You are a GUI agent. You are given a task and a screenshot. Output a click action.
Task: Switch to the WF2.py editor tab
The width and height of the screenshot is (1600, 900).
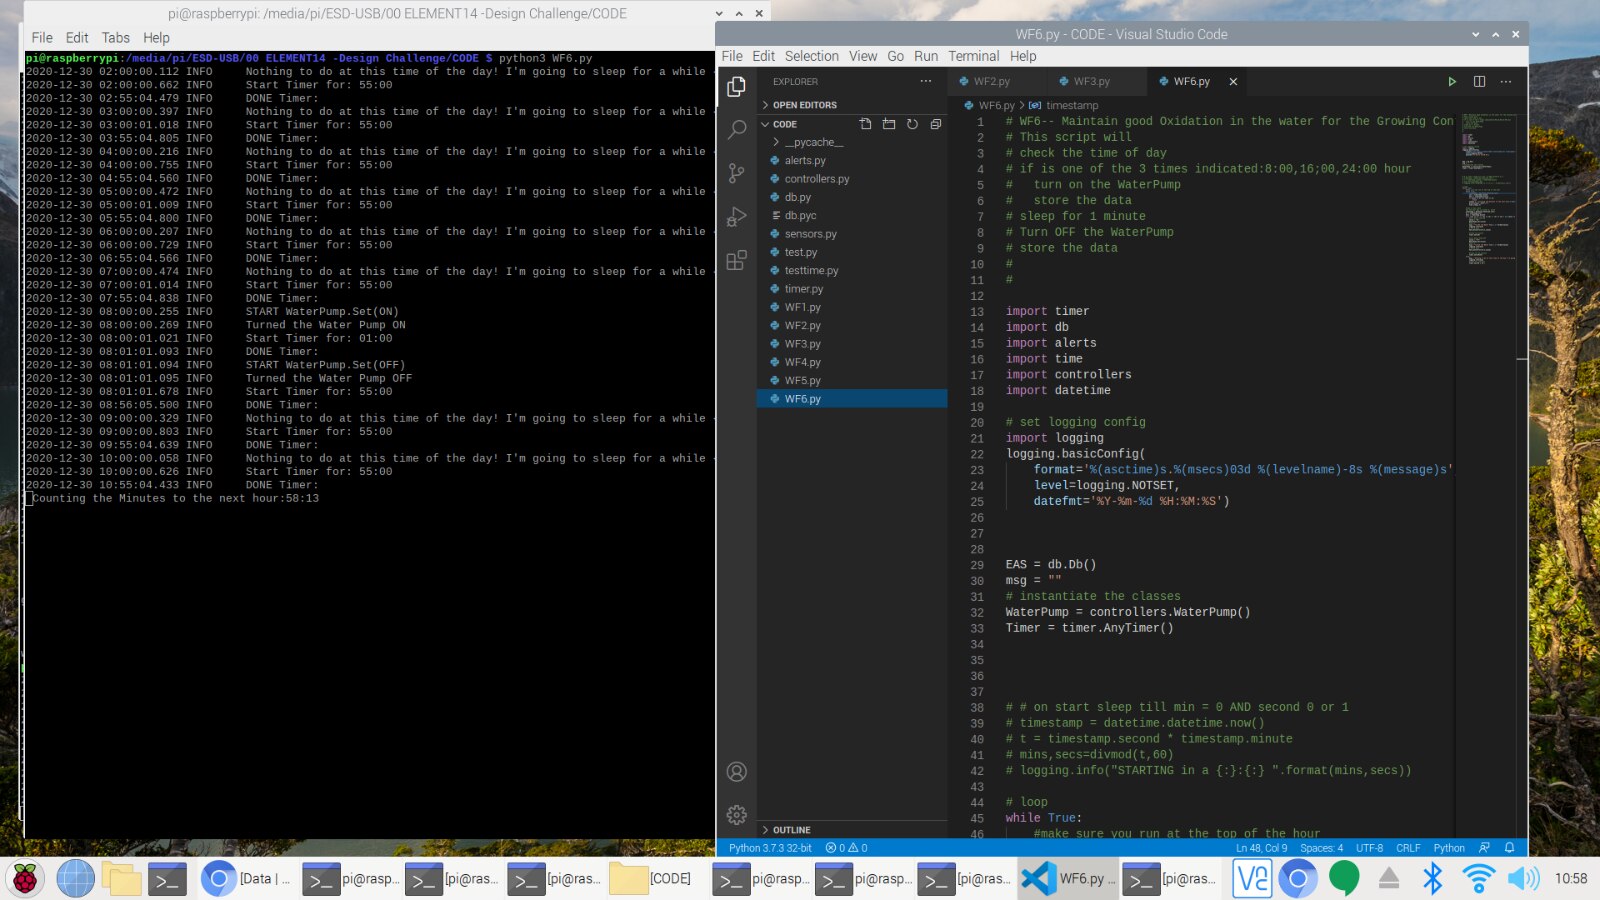[x=991, y=82]
